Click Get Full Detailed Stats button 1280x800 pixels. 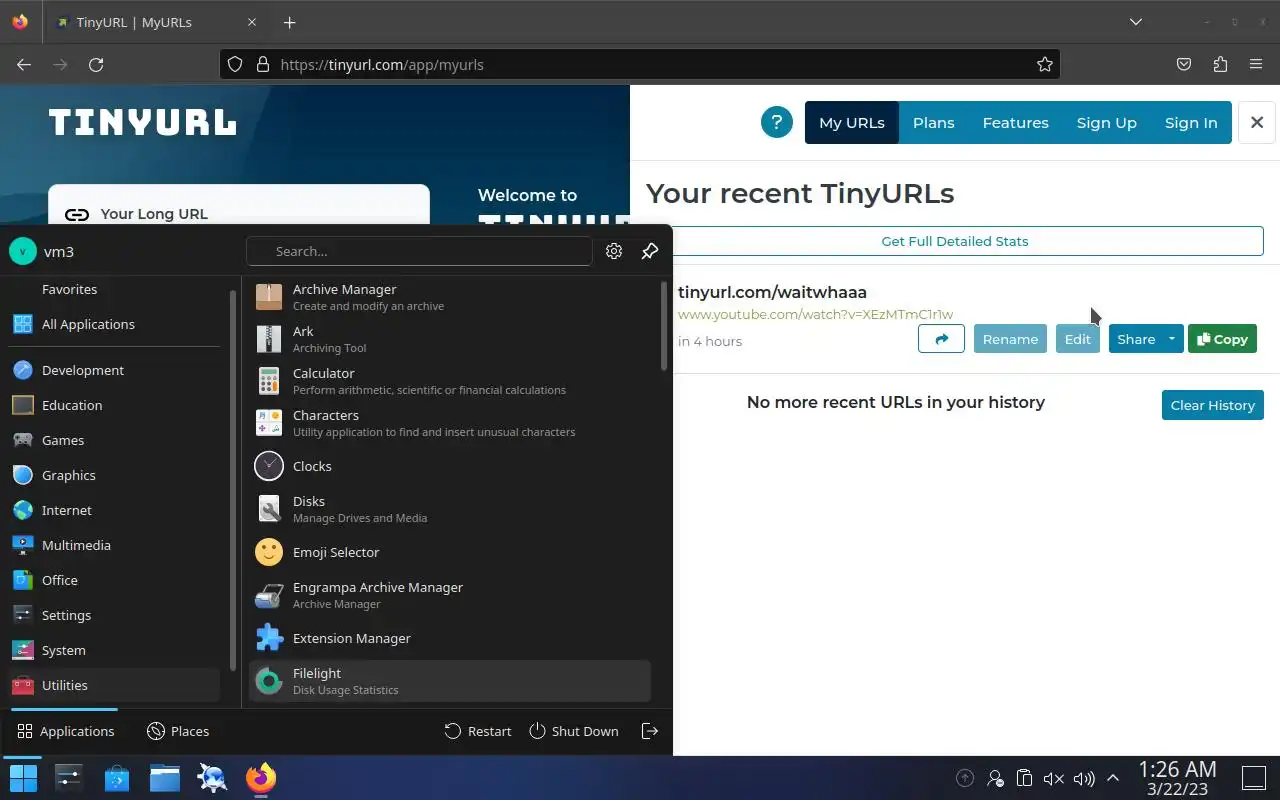coord(955,241)
